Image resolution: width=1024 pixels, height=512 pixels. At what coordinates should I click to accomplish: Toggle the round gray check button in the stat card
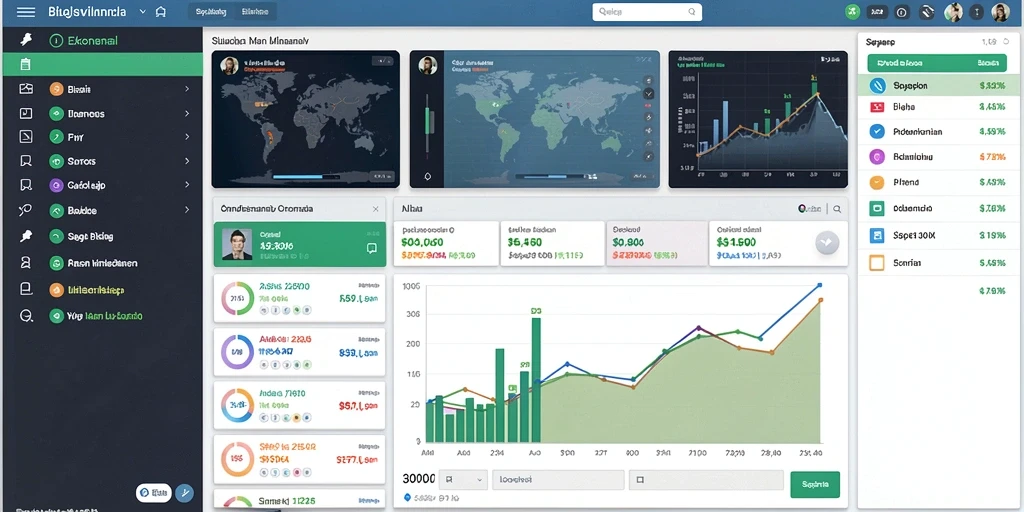click(x=827, y=242)
